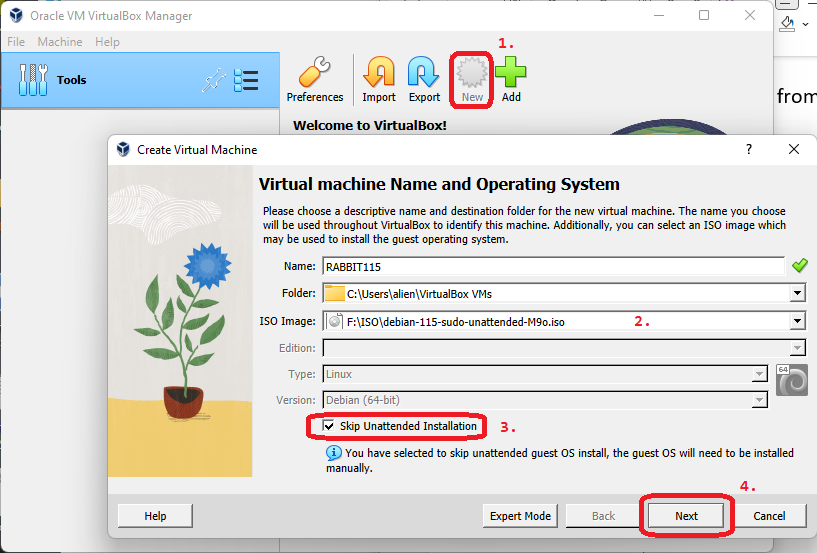Click the Back button
The width and height of the screenshot is (817, 553).
point(603,516)
